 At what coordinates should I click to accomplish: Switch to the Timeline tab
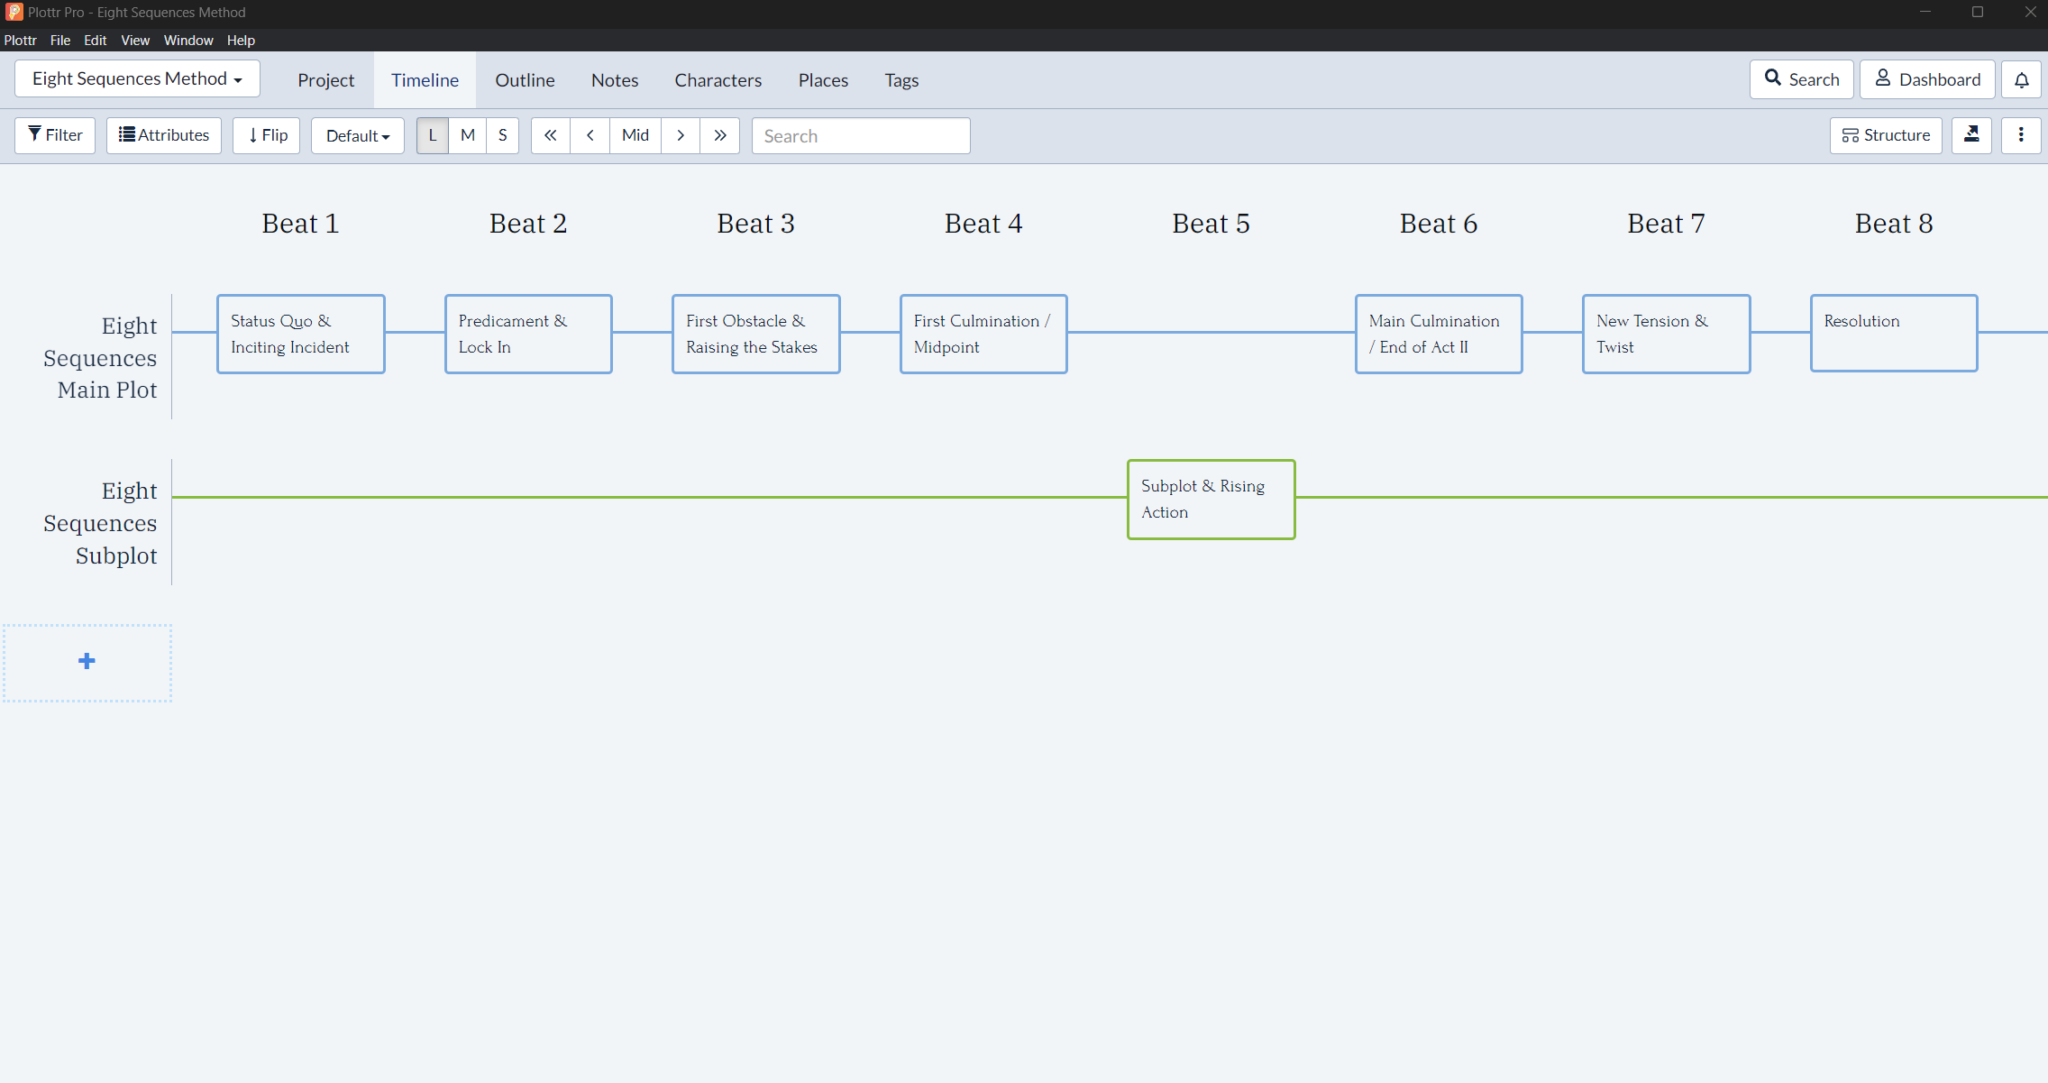click(425, 80)
